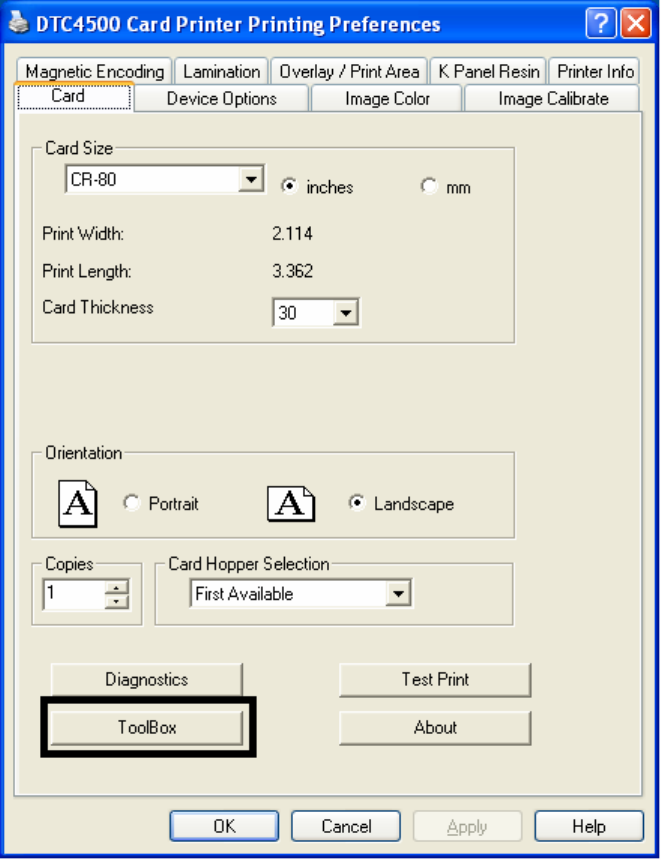The width and height of the screenshot is (661, 860).
Task: Click the Print Length label
Action: coord(87,271)
